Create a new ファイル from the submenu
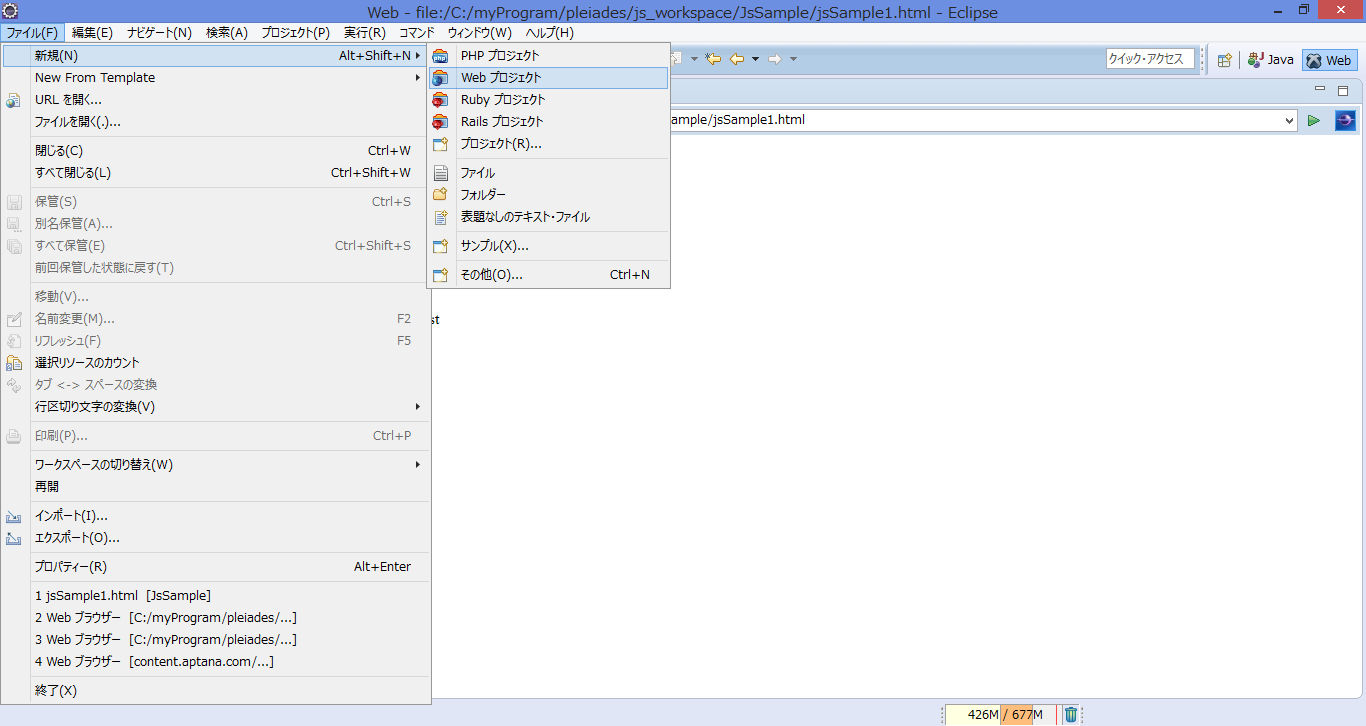Image resolution: width=1366 pixels, height=726 pixels. [x=548, y=173]
